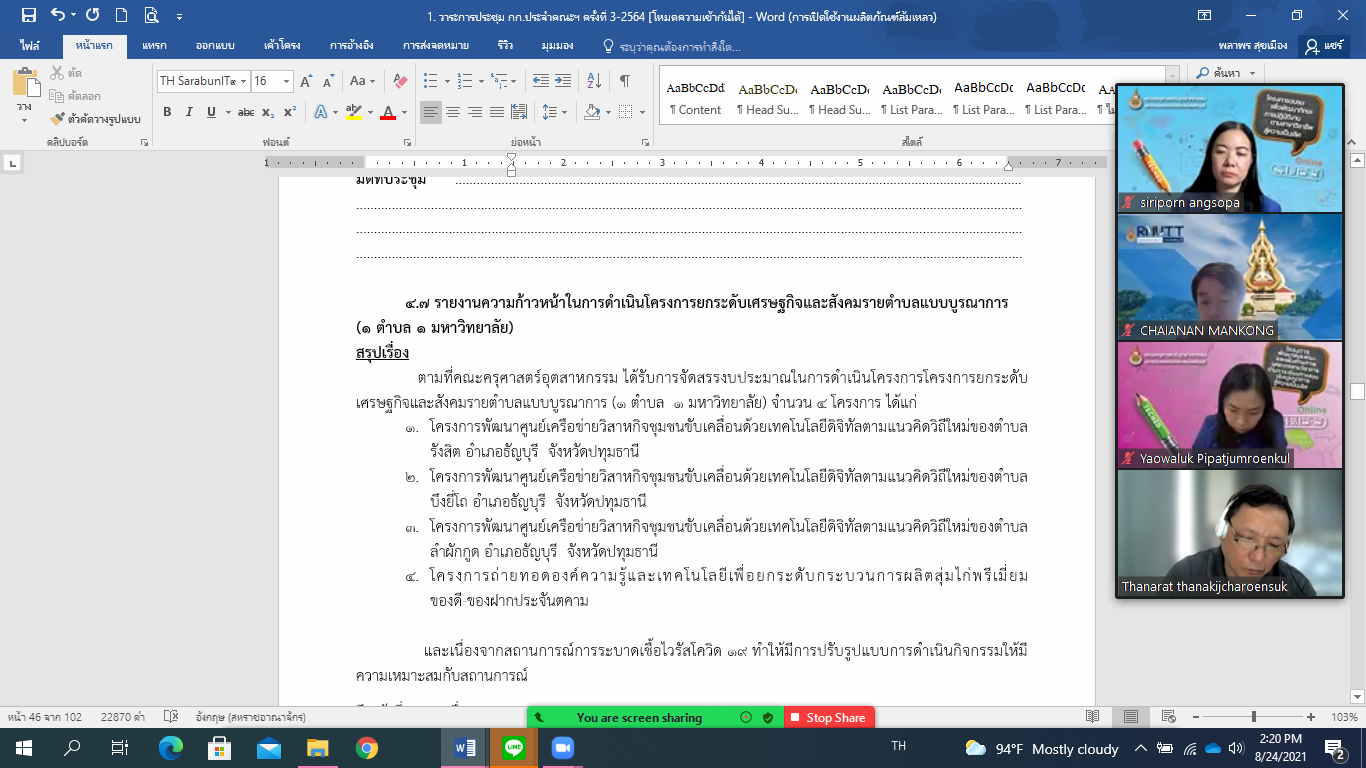The width and height of the screenshot is (1366, 768).
Task: Align text left
Action: pos(431,112)
